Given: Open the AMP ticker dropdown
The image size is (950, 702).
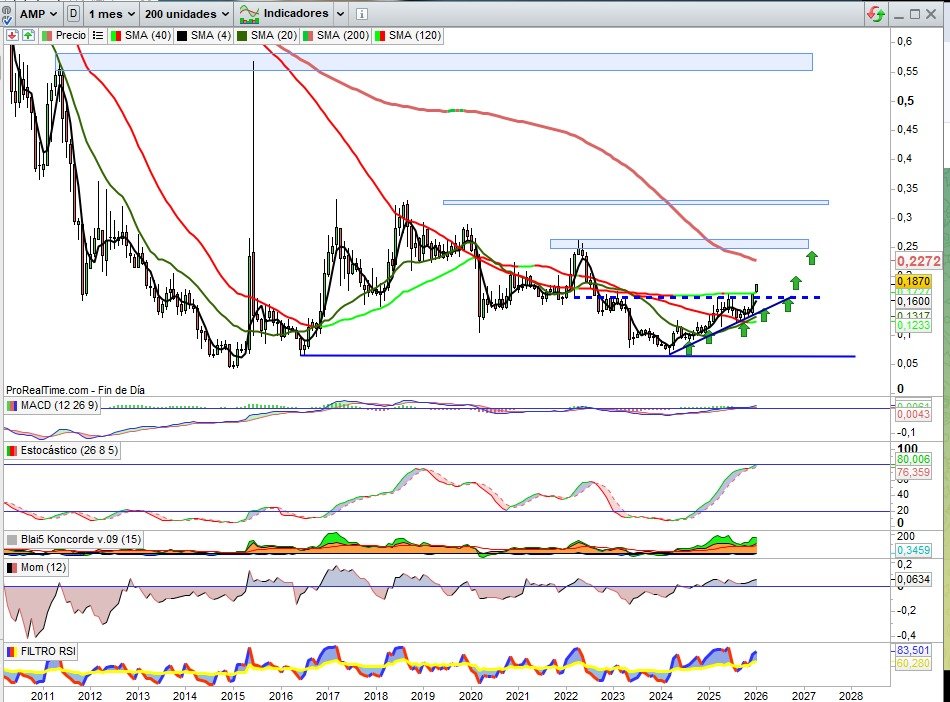Looking at the screenshot, I should [x=39, y=13].
